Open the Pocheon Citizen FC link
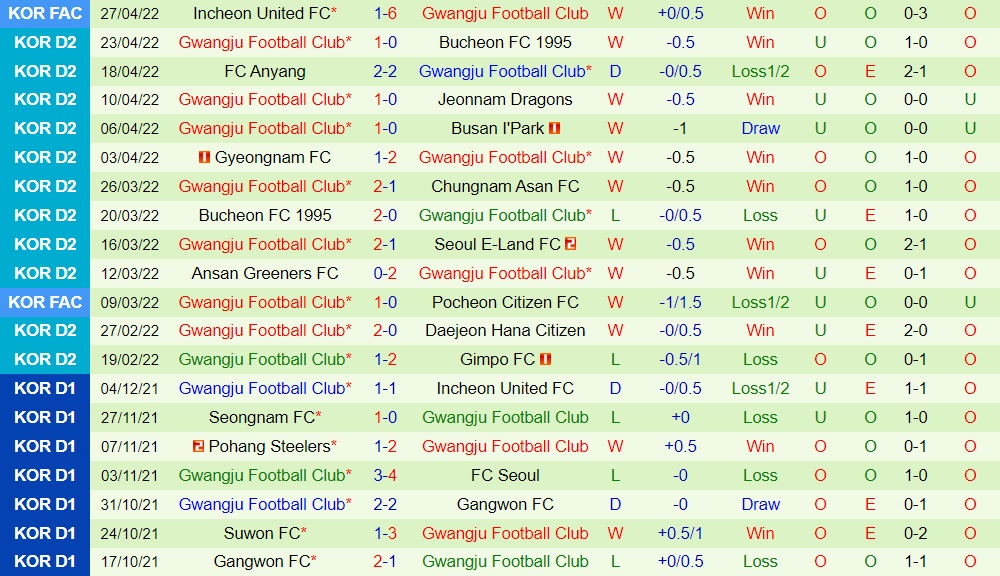Screen dimensions: 1000x576 pyautogui.click(x=505, y=302)
